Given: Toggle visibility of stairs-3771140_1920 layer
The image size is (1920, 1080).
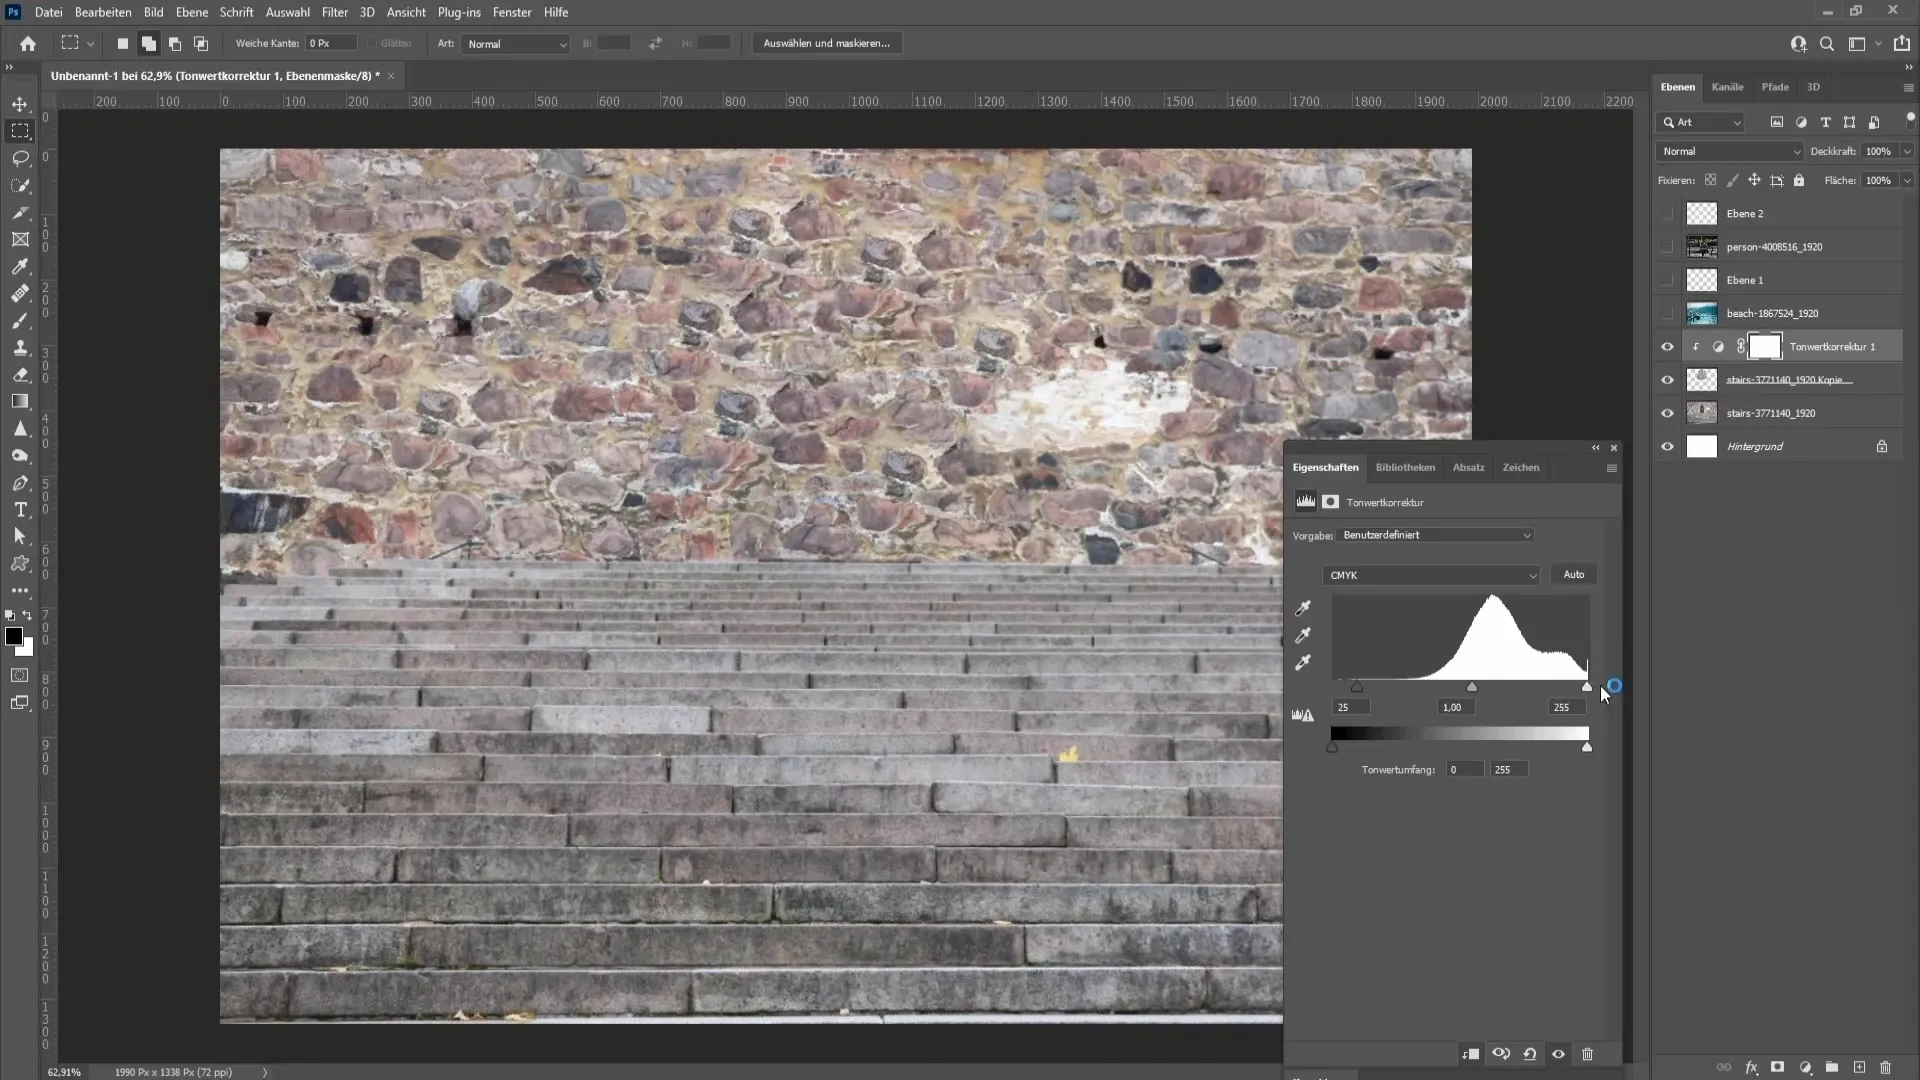Looking at the screenshot, I should (1668, 413).
